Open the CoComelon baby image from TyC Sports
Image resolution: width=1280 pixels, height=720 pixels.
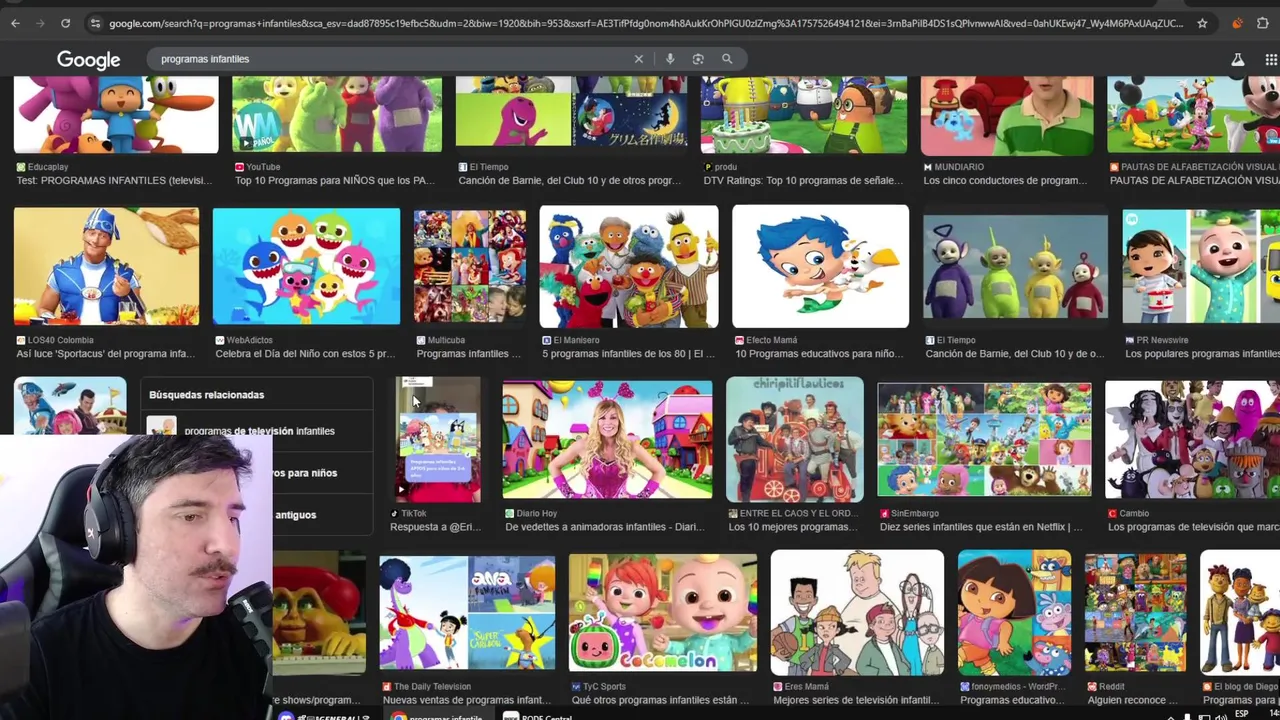tap(663, 612)
